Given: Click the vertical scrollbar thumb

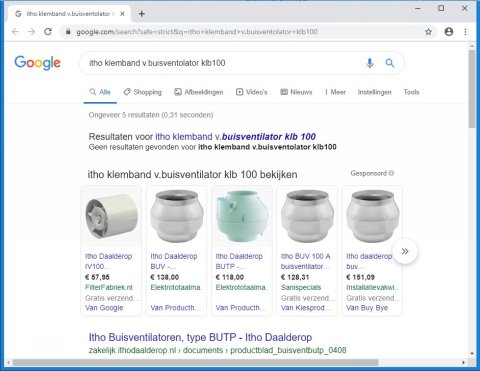Looking at the screenshot, I should click(472, 89).
